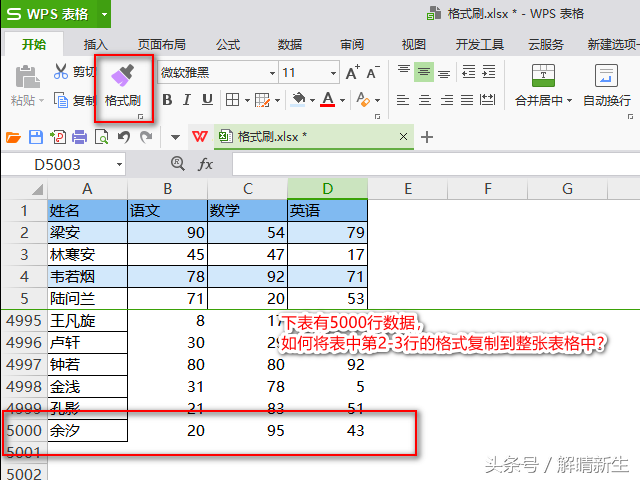This screenshot has width=640, height=480.
Task: Open the 视图 ribbon tab
Action: tap(413, 44)
